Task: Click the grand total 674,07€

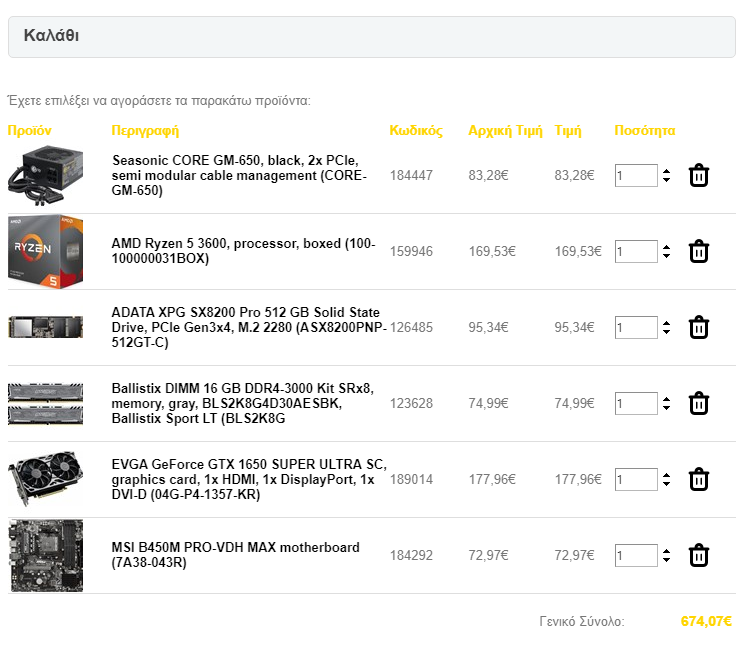Action: coord(706,621)
